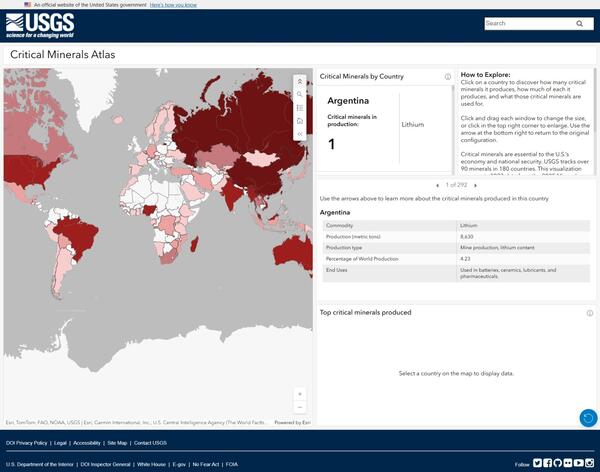Viewport: 600px width, 472px height.
Task: Select India on the map
Action: pyautogui.click(x=232, y=194)
